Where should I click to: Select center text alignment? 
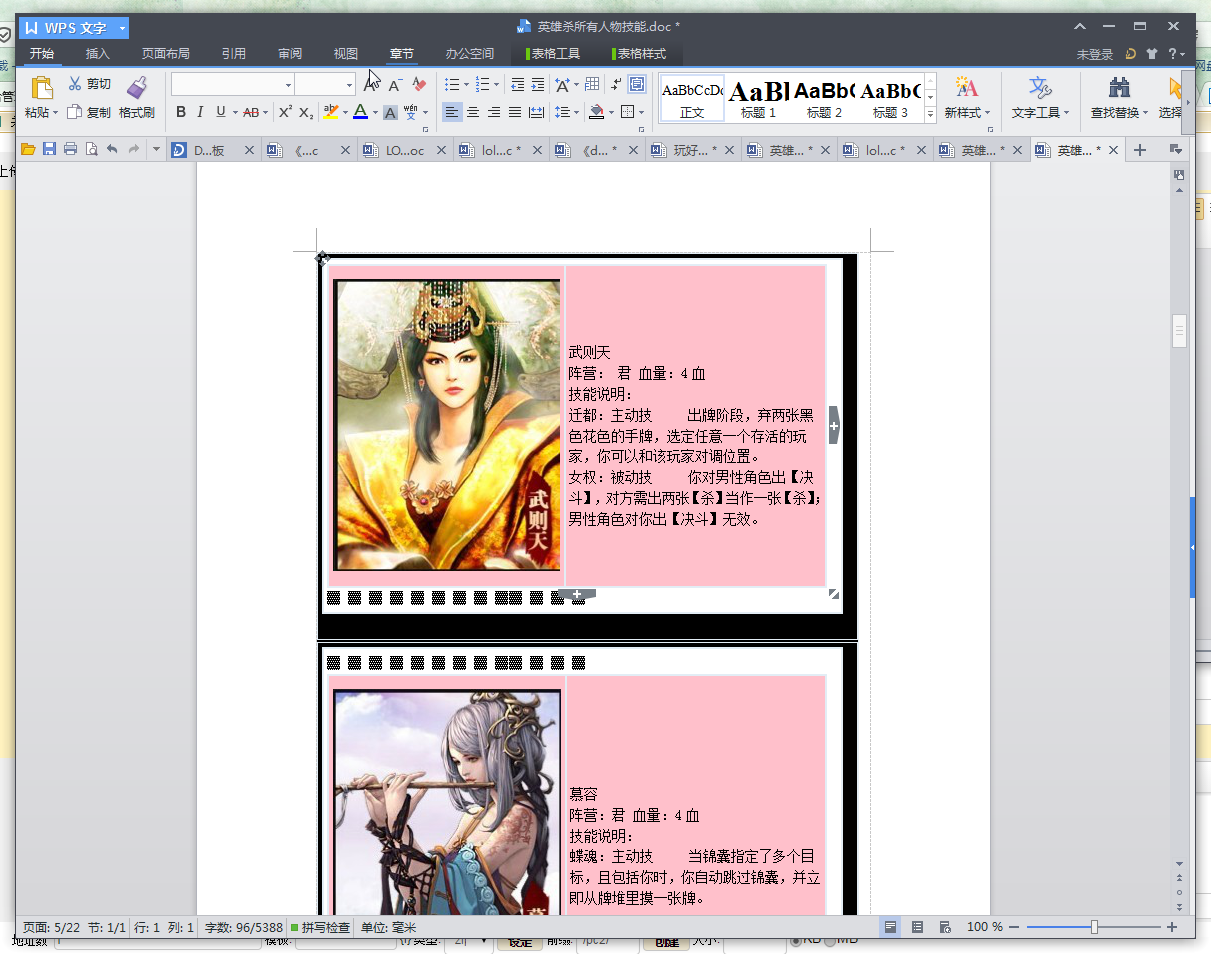pos(473,112)
